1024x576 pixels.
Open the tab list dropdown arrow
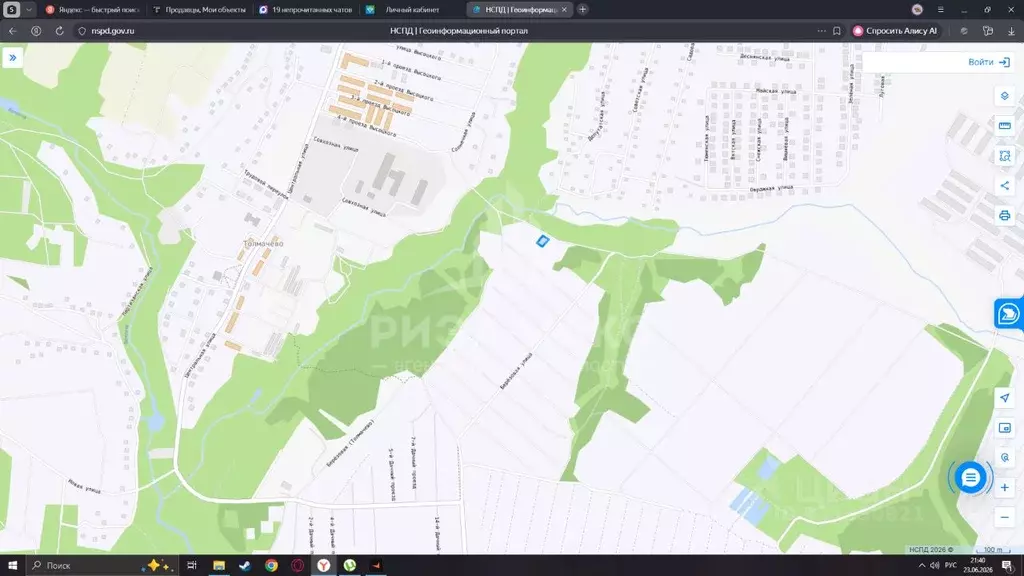pos(29,10)
